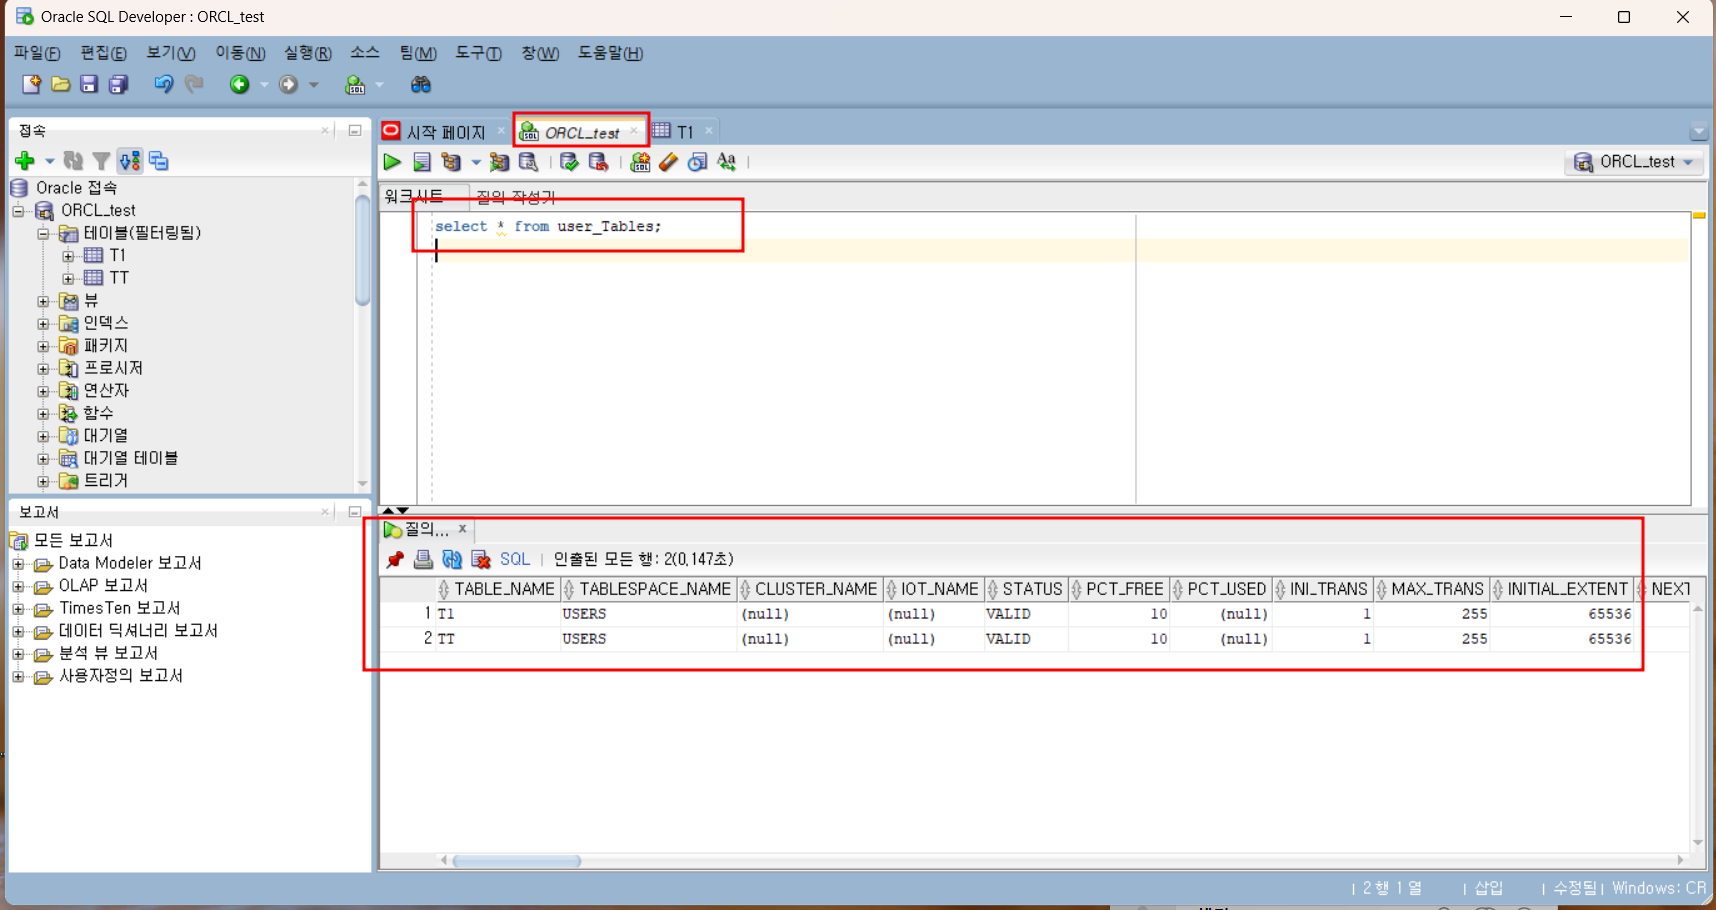1716x910 pixels.
Task: Collapse the 테이블(필터링됨) tree node
Action: pyautogui.click(x=43, y=233)
